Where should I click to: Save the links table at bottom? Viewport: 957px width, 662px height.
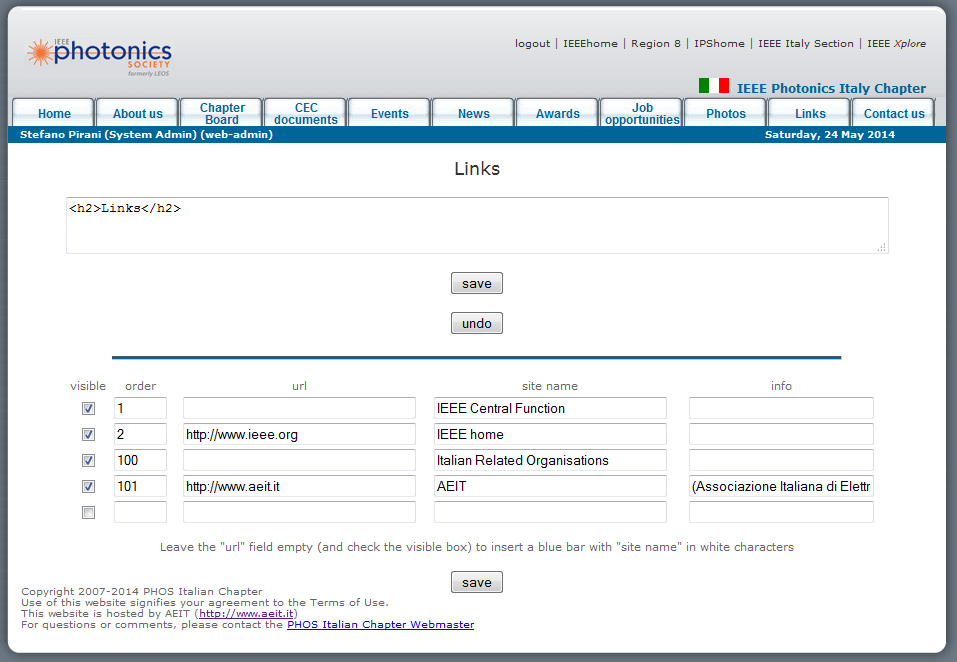[x=477, y=582]
